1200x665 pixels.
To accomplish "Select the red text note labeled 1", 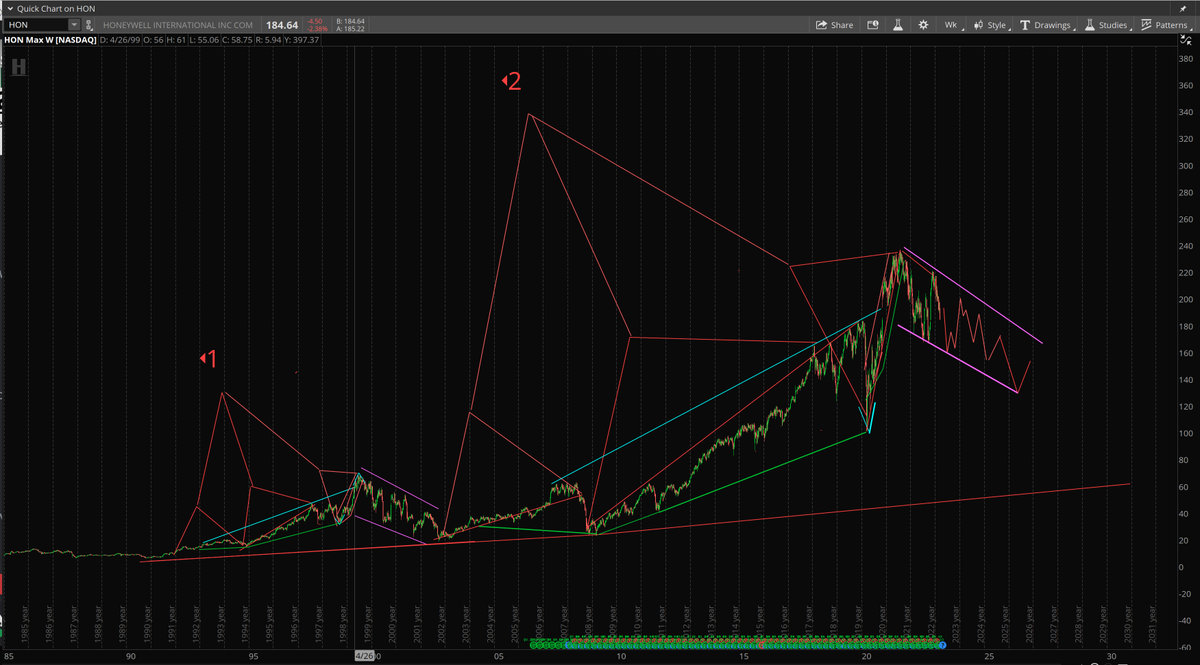I will (209, 358).
